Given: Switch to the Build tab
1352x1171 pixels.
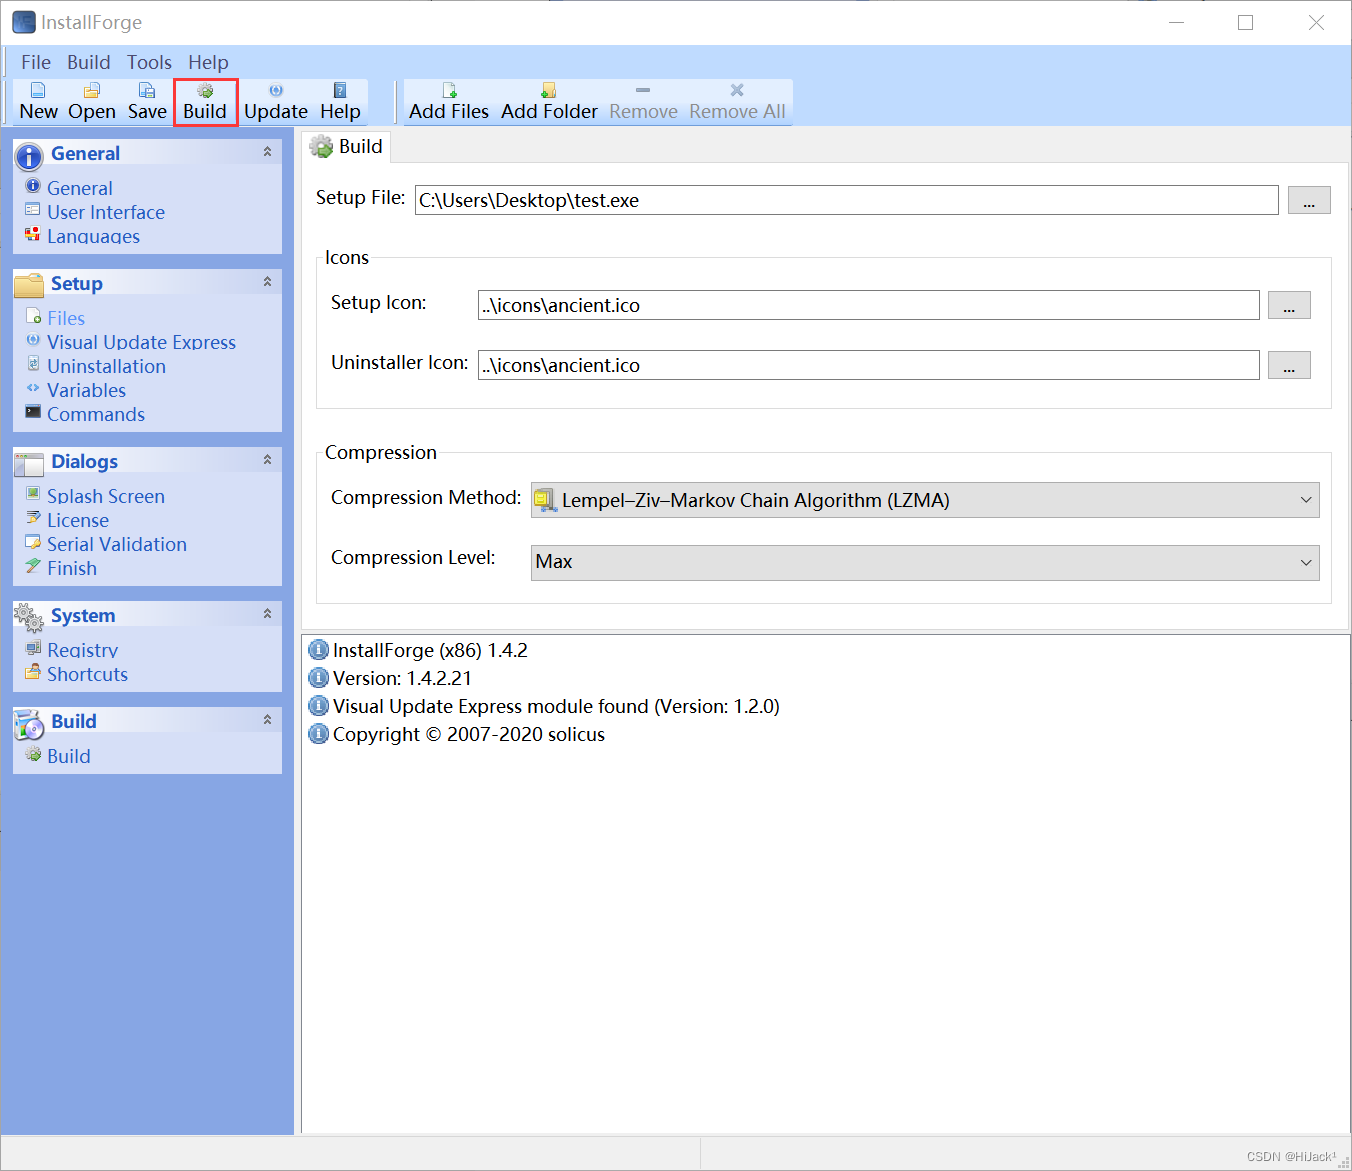Looking at the screenshot, I should point(346,146).
